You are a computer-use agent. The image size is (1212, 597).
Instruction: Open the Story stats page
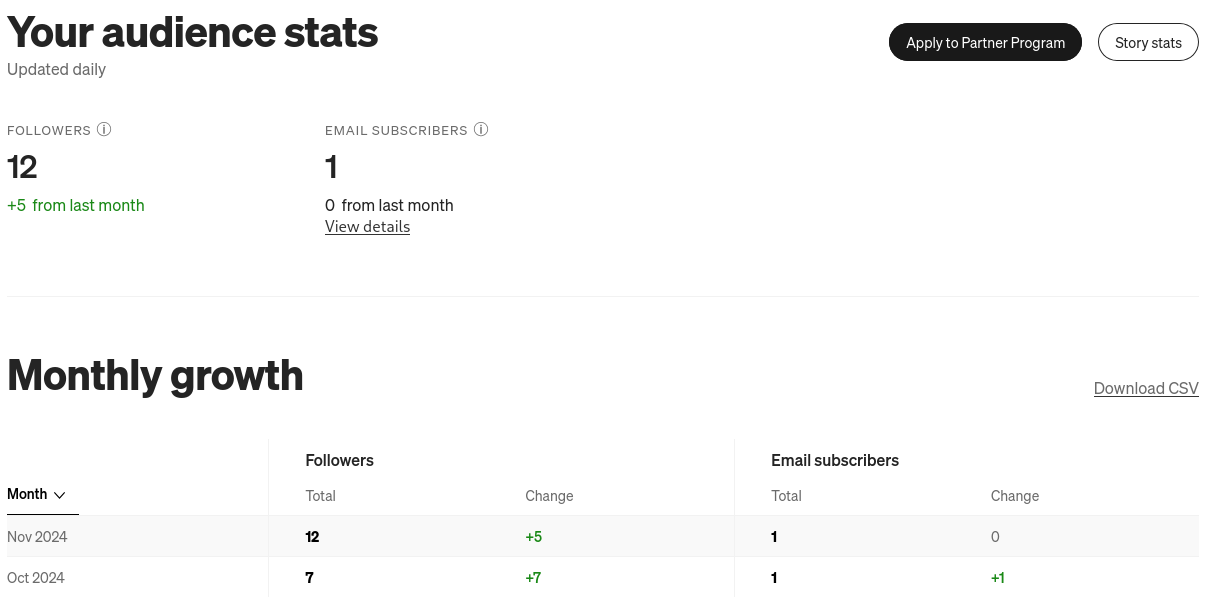[1148, 42]
